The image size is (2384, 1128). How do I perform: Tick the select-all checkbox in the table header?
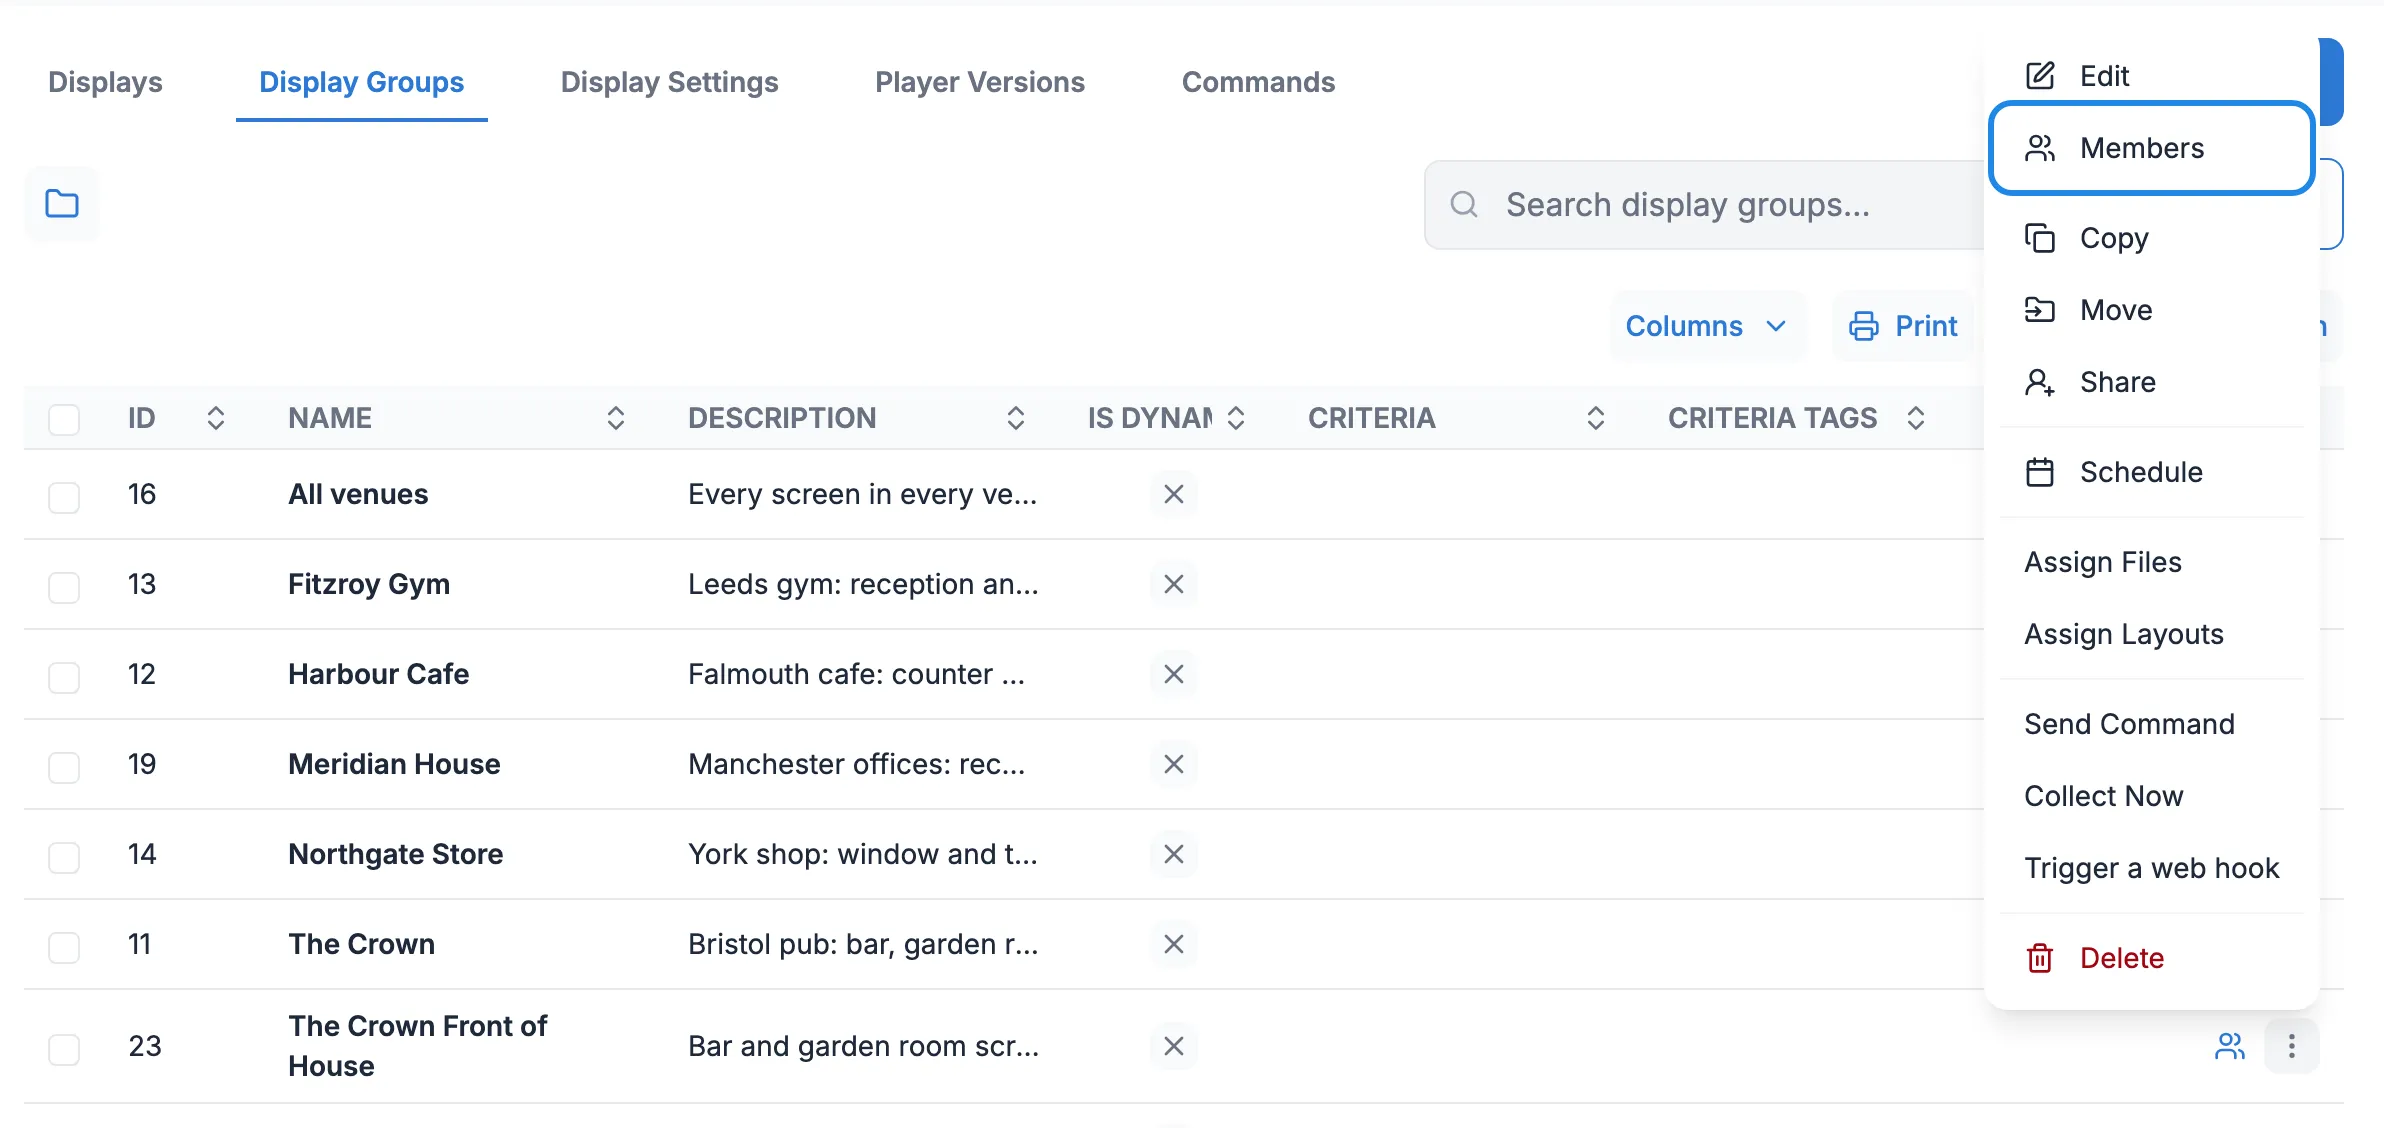[64, 419]
